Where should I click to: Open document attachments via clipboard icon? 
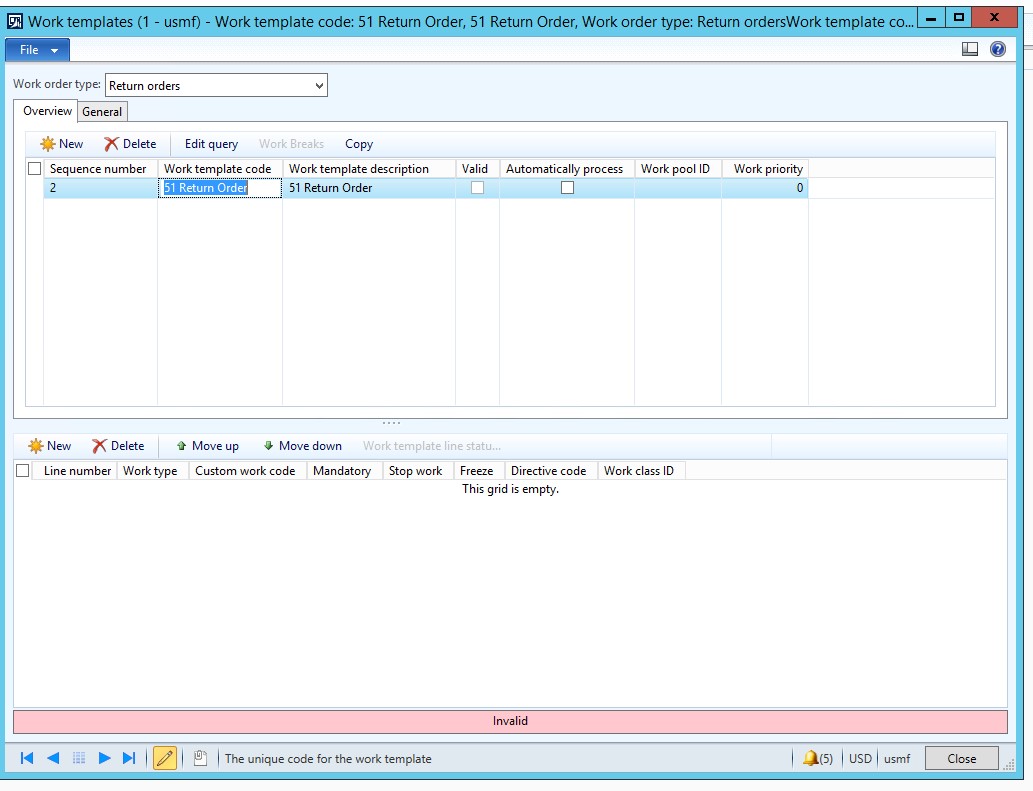pos(197,757)
